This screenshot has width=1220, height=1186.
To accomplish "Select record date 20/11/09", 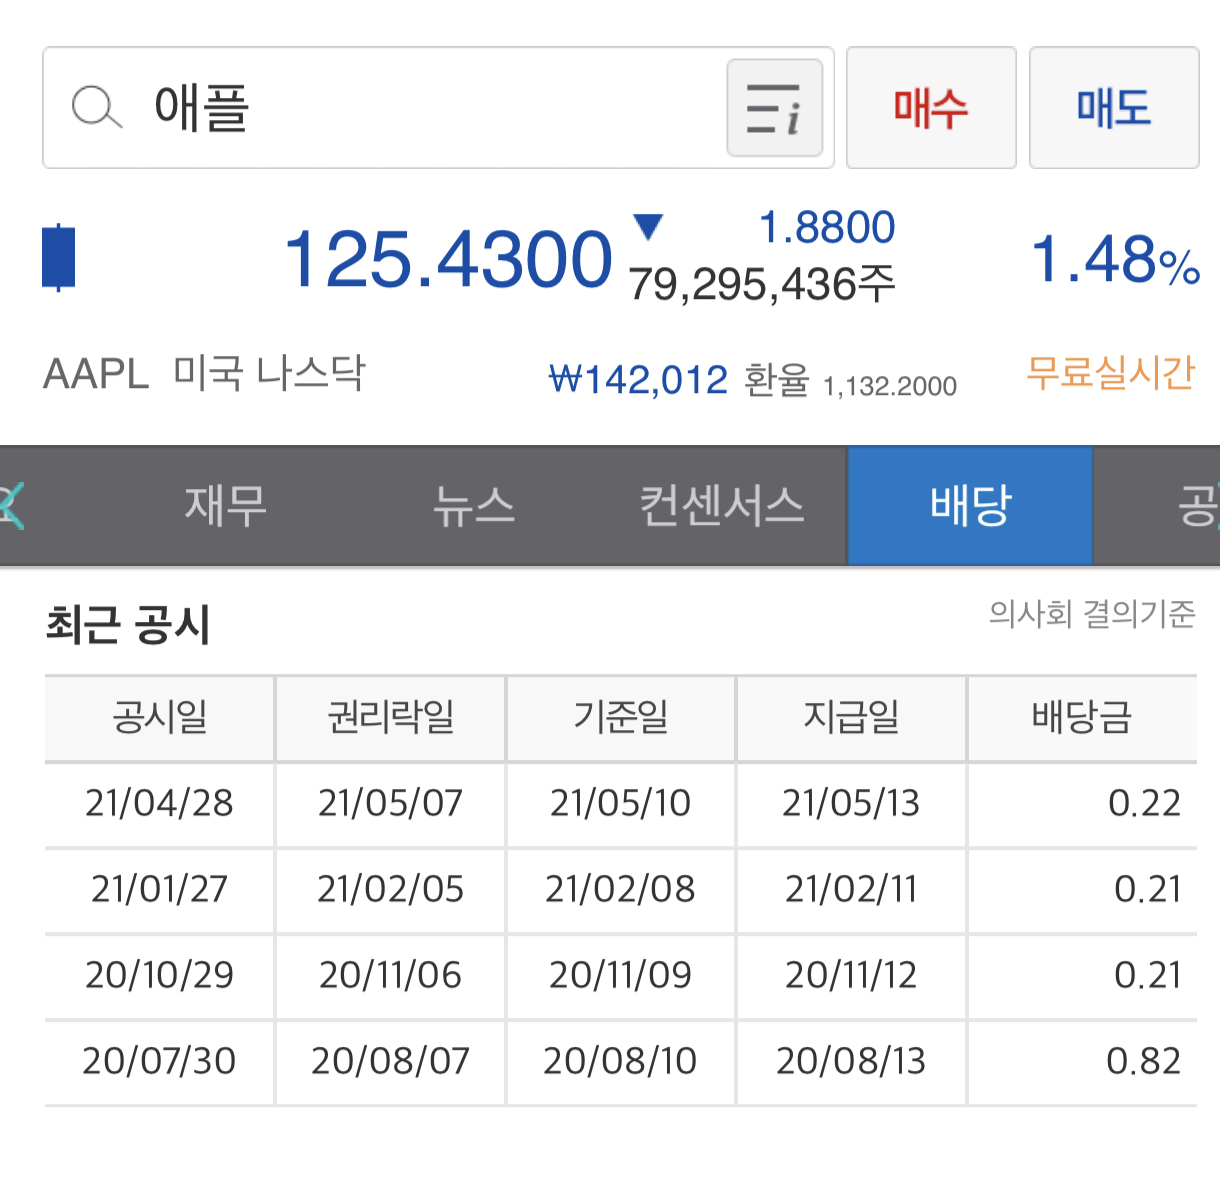I will 620,975.
